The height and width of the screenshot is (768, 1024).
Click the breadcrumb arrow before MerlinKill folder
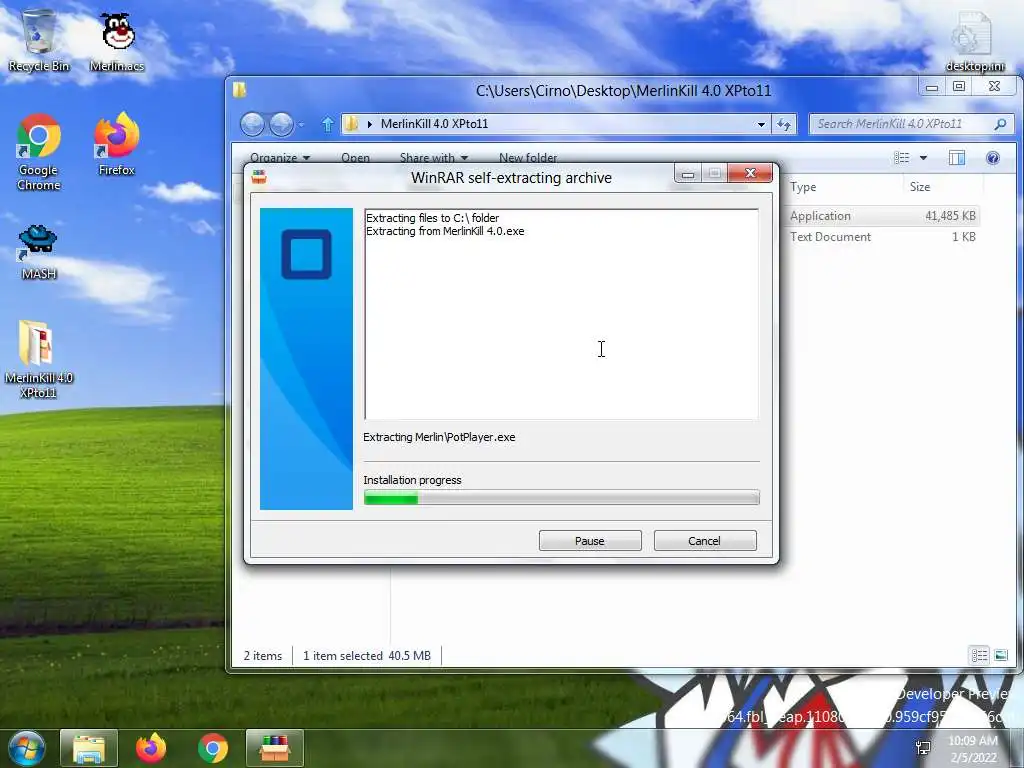pos(370,124)
